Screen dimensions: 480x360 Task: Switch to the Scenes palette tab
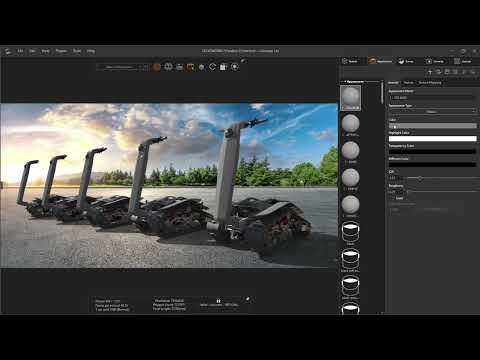click(406, 61)
